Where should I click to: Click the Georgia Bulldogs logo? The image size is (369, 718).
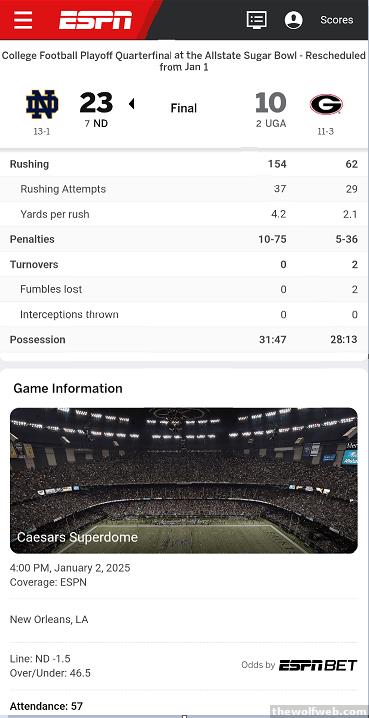326,104
